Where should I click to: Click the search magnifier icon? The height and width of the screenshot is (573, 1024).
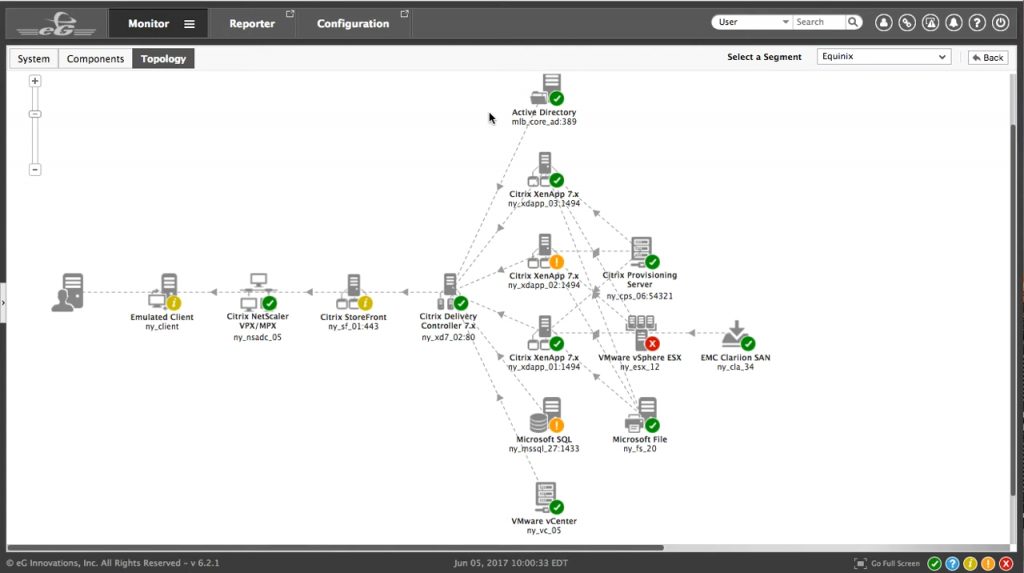coord(853,22)
